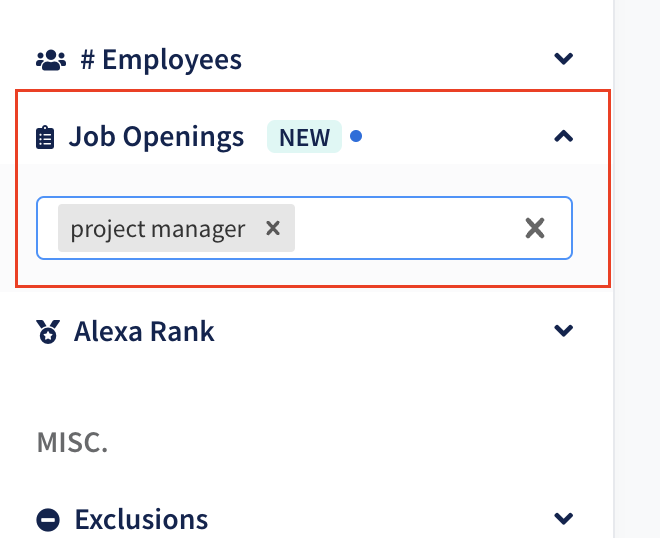660x538 pixels.
Task: Collapse the Job Openings section chevron
Action: [x=564, y=136]
